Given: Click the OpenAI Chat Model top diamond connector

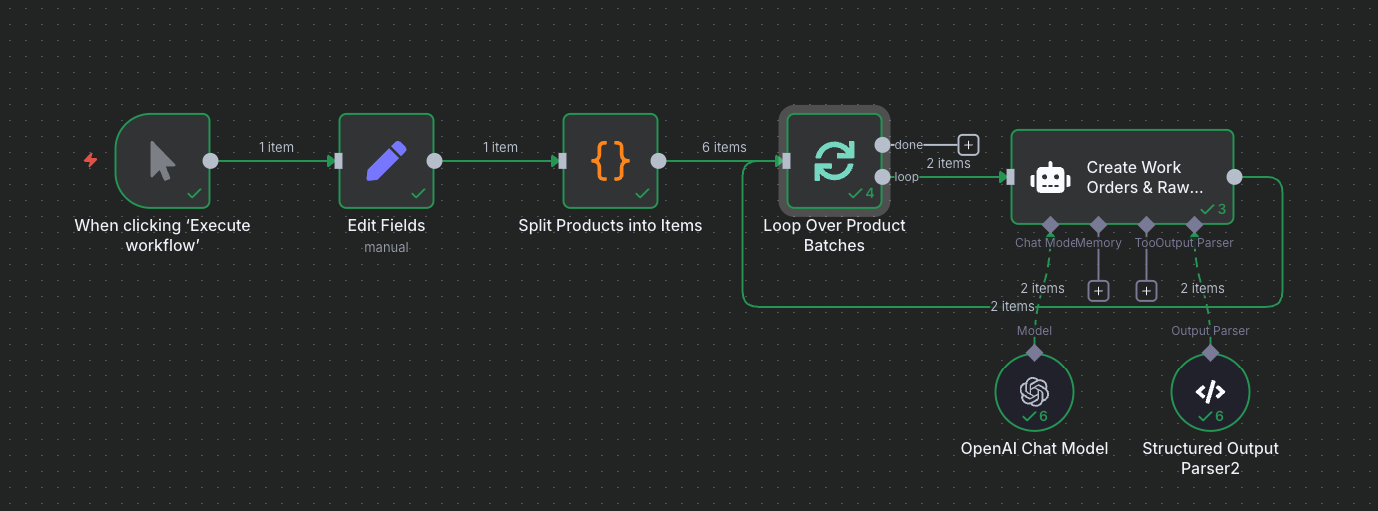Looking at the screenshot, I should (1034, 352).
